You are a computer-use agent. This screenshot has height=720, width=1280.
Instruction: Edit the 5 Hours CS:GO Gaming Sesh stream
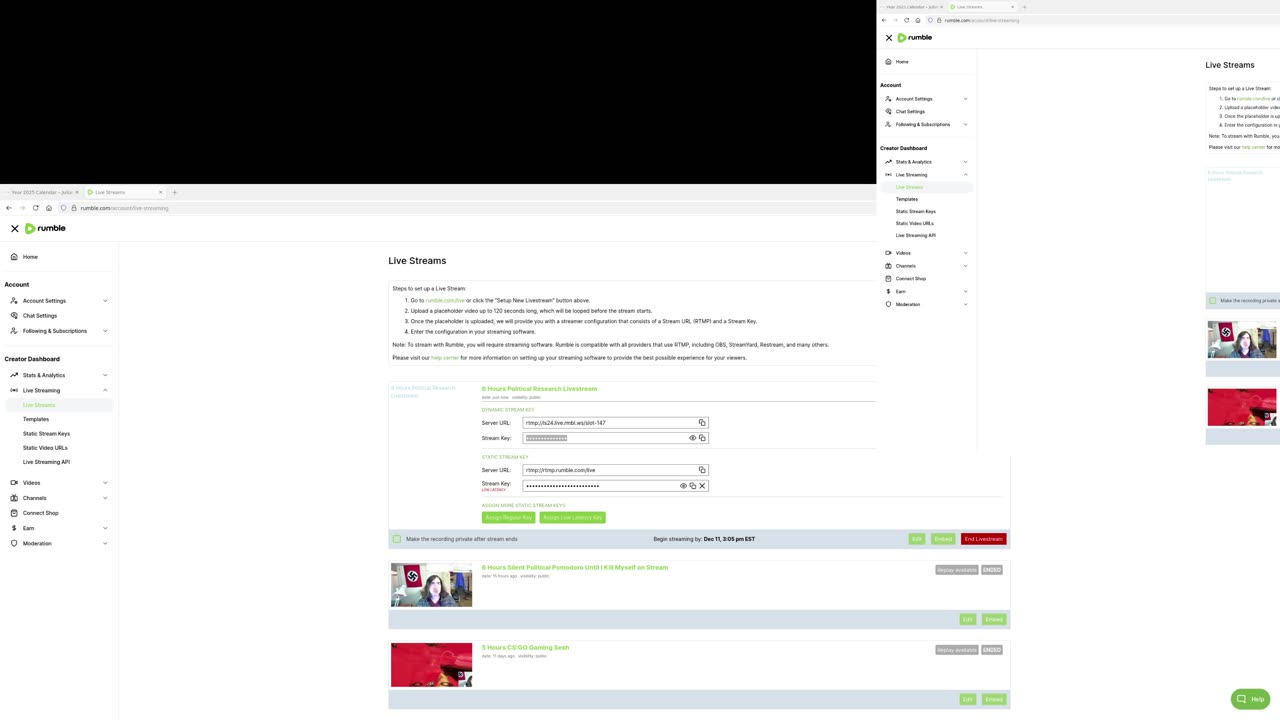pyautogui.click(x=967, y=699)
